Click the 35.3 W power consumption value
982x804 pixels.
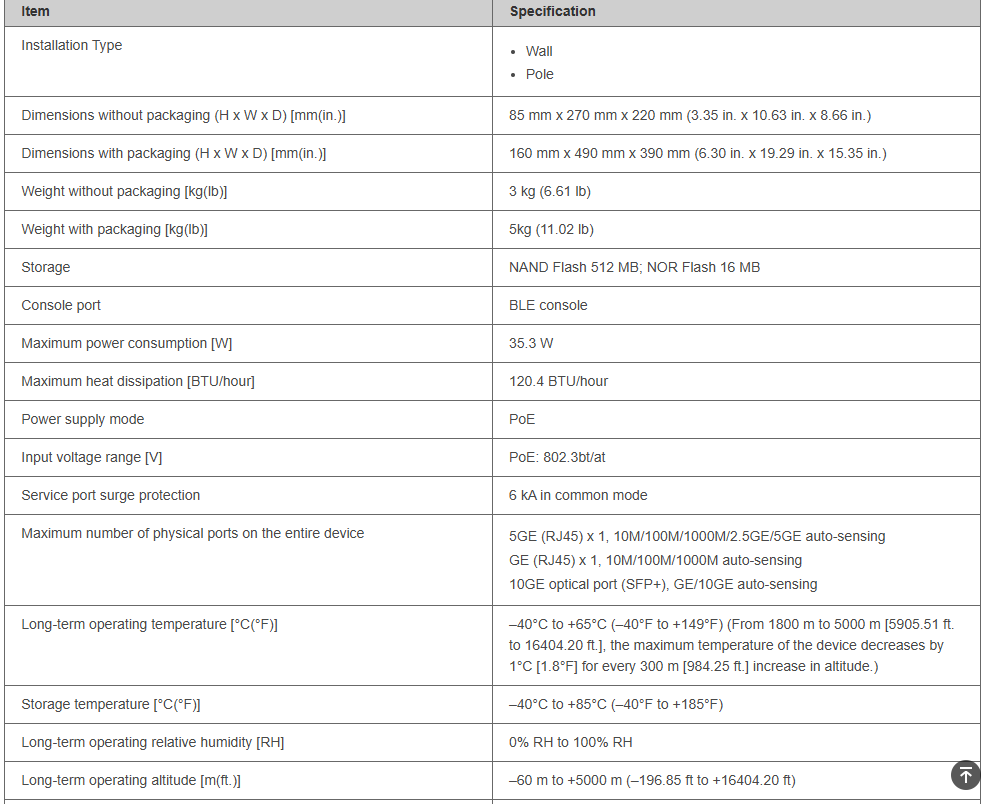531,344
